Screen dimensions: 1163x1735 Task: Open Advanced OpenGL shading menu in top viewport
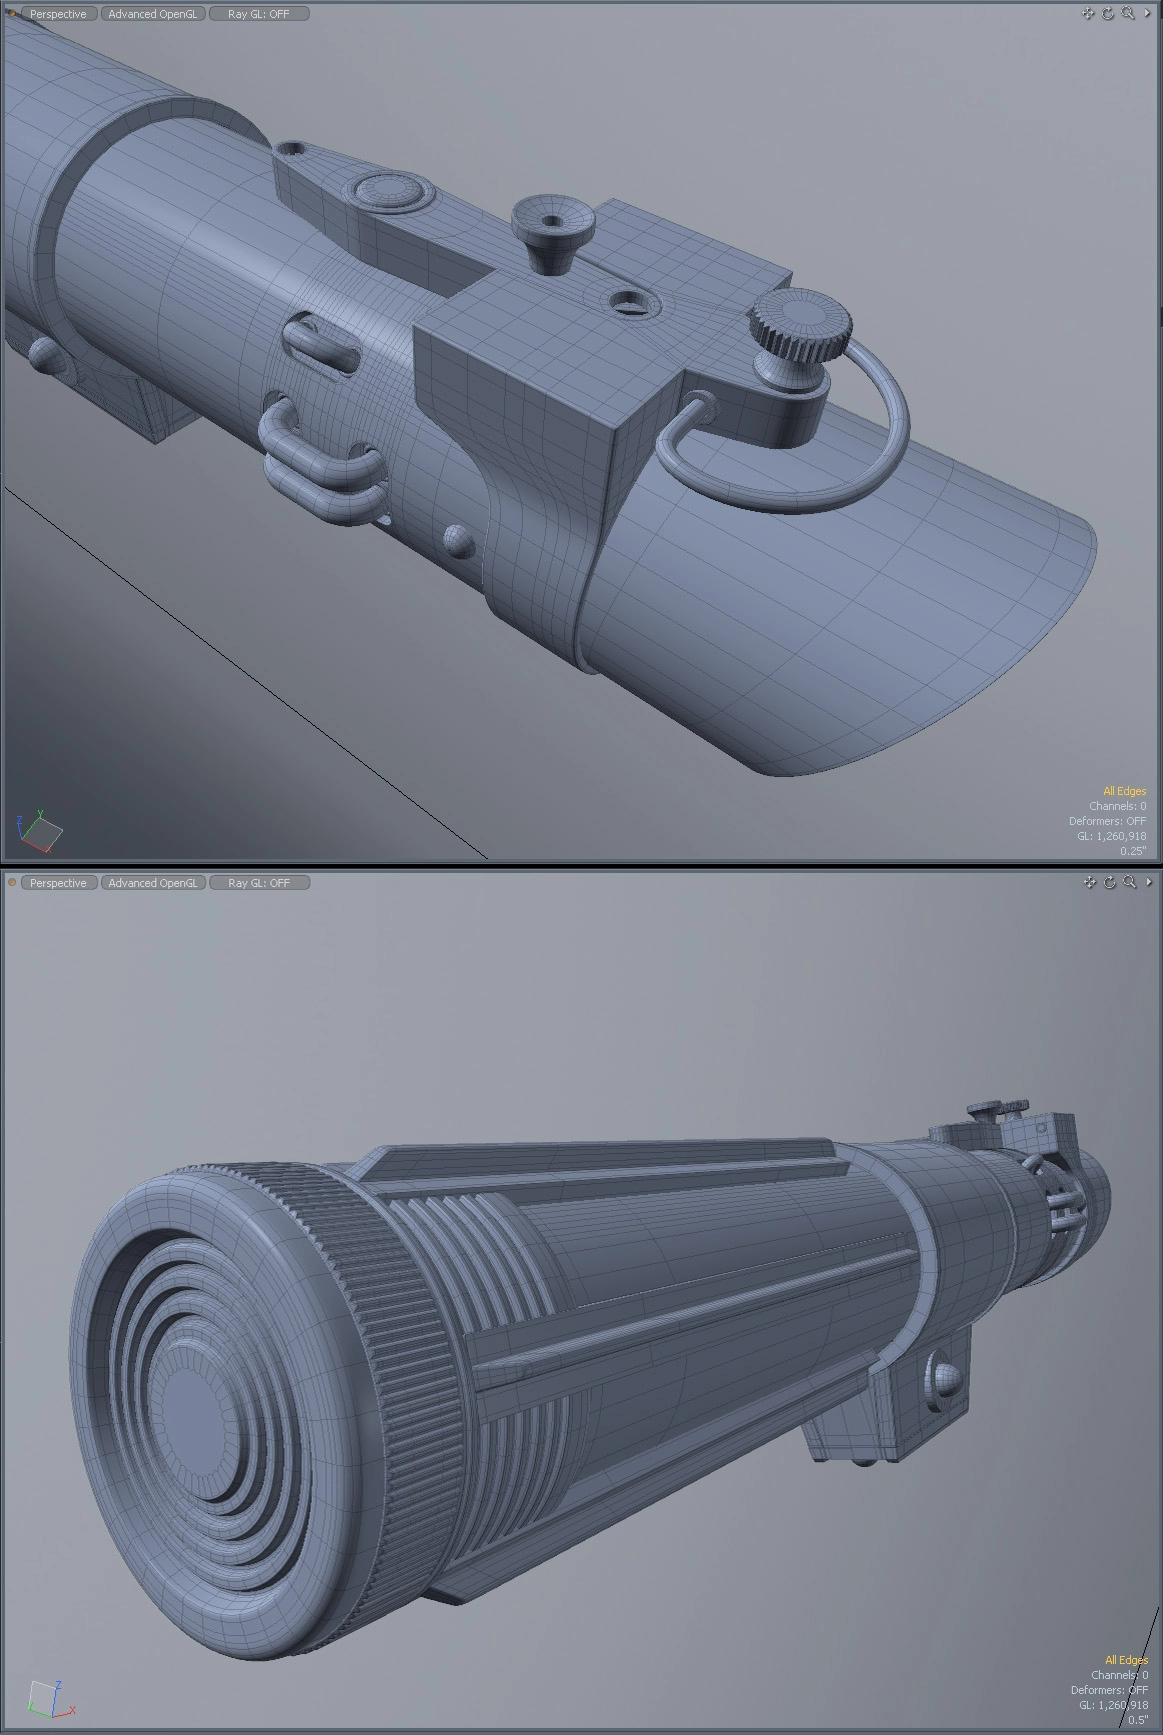(x=153, y=14)
